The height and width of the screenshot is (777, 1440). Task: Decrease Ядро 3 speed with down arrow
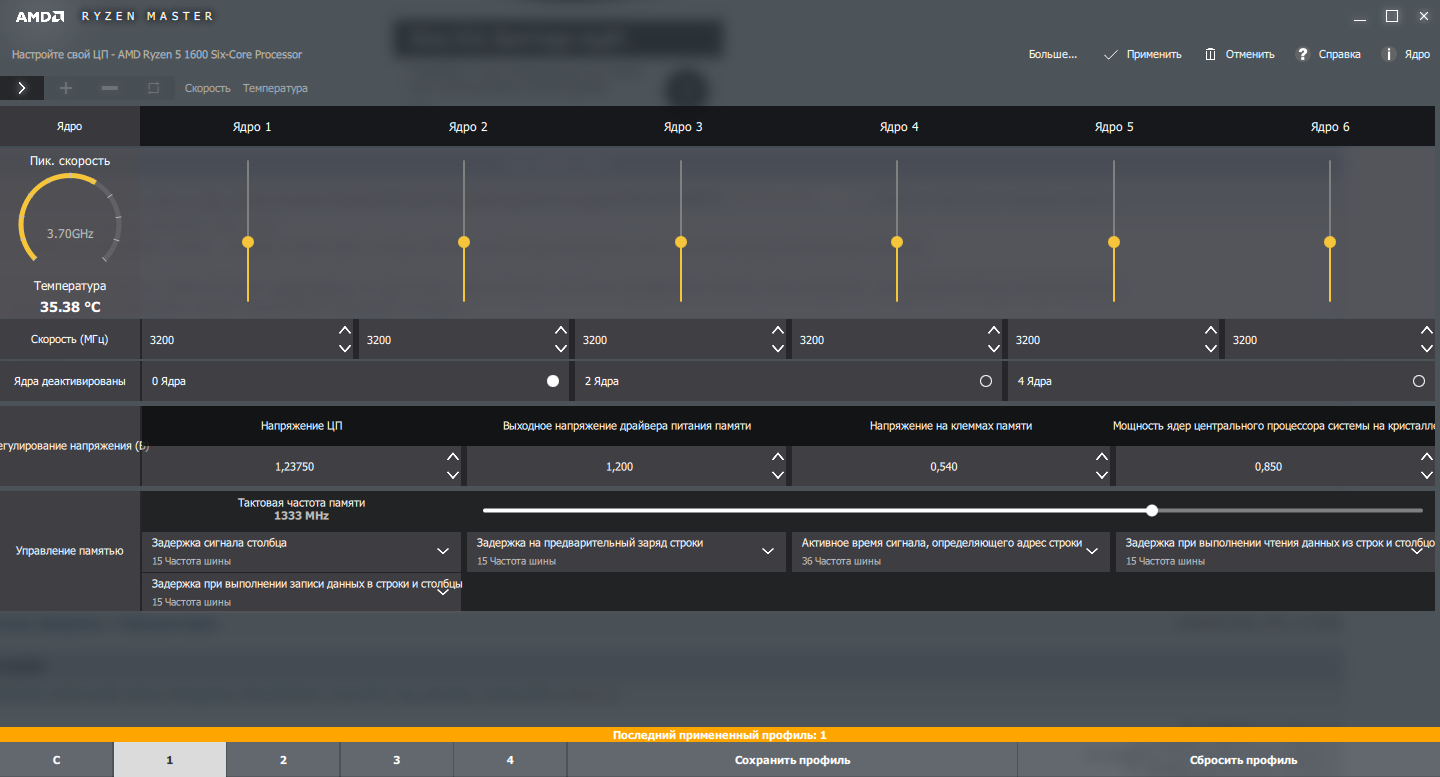(x=777, y=348)
